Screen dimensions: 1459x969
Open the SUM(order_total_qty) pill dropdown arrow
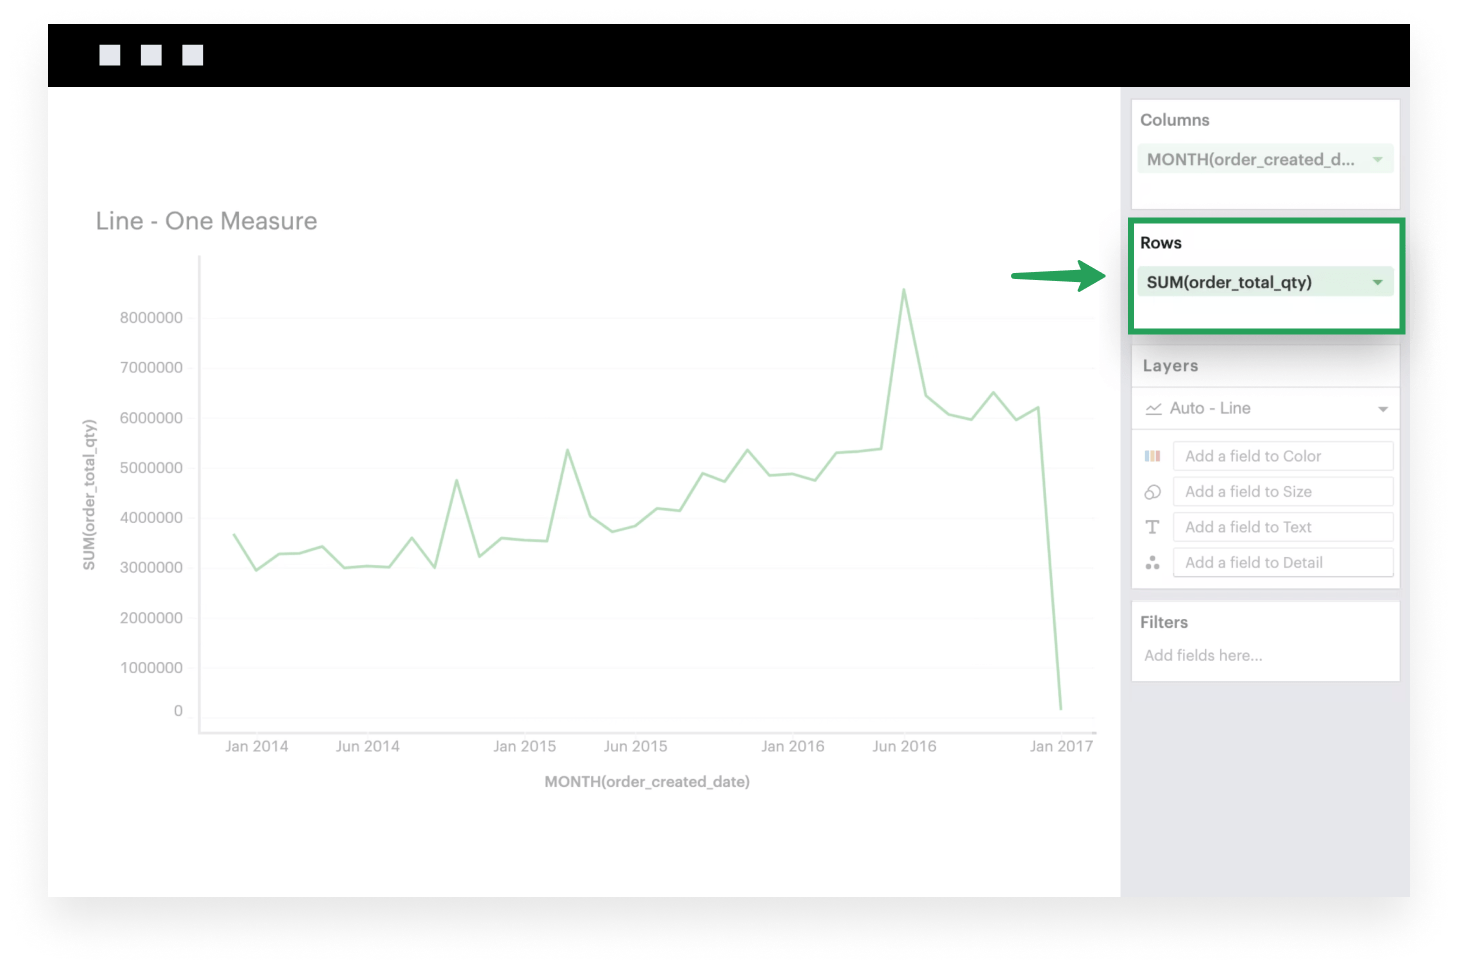pyautogui.click(x=1377, y=283)
